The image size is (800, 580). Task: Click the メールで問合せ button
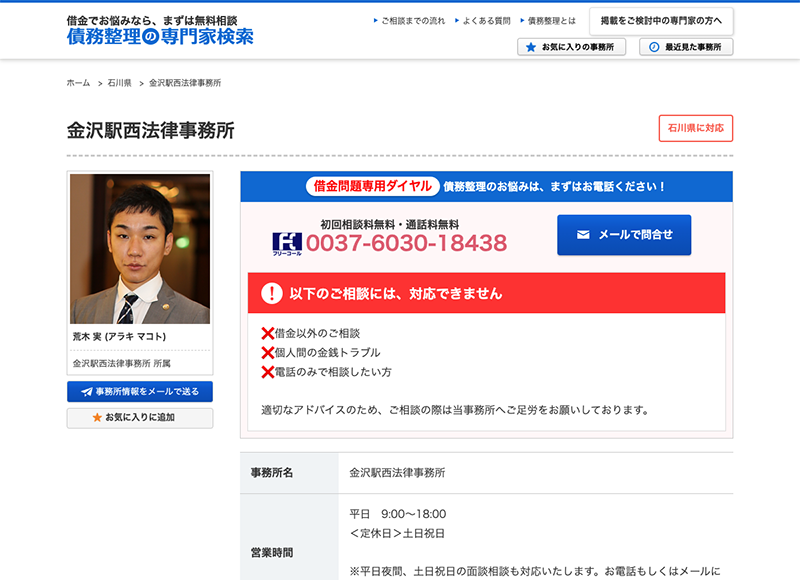click(624, 235)
